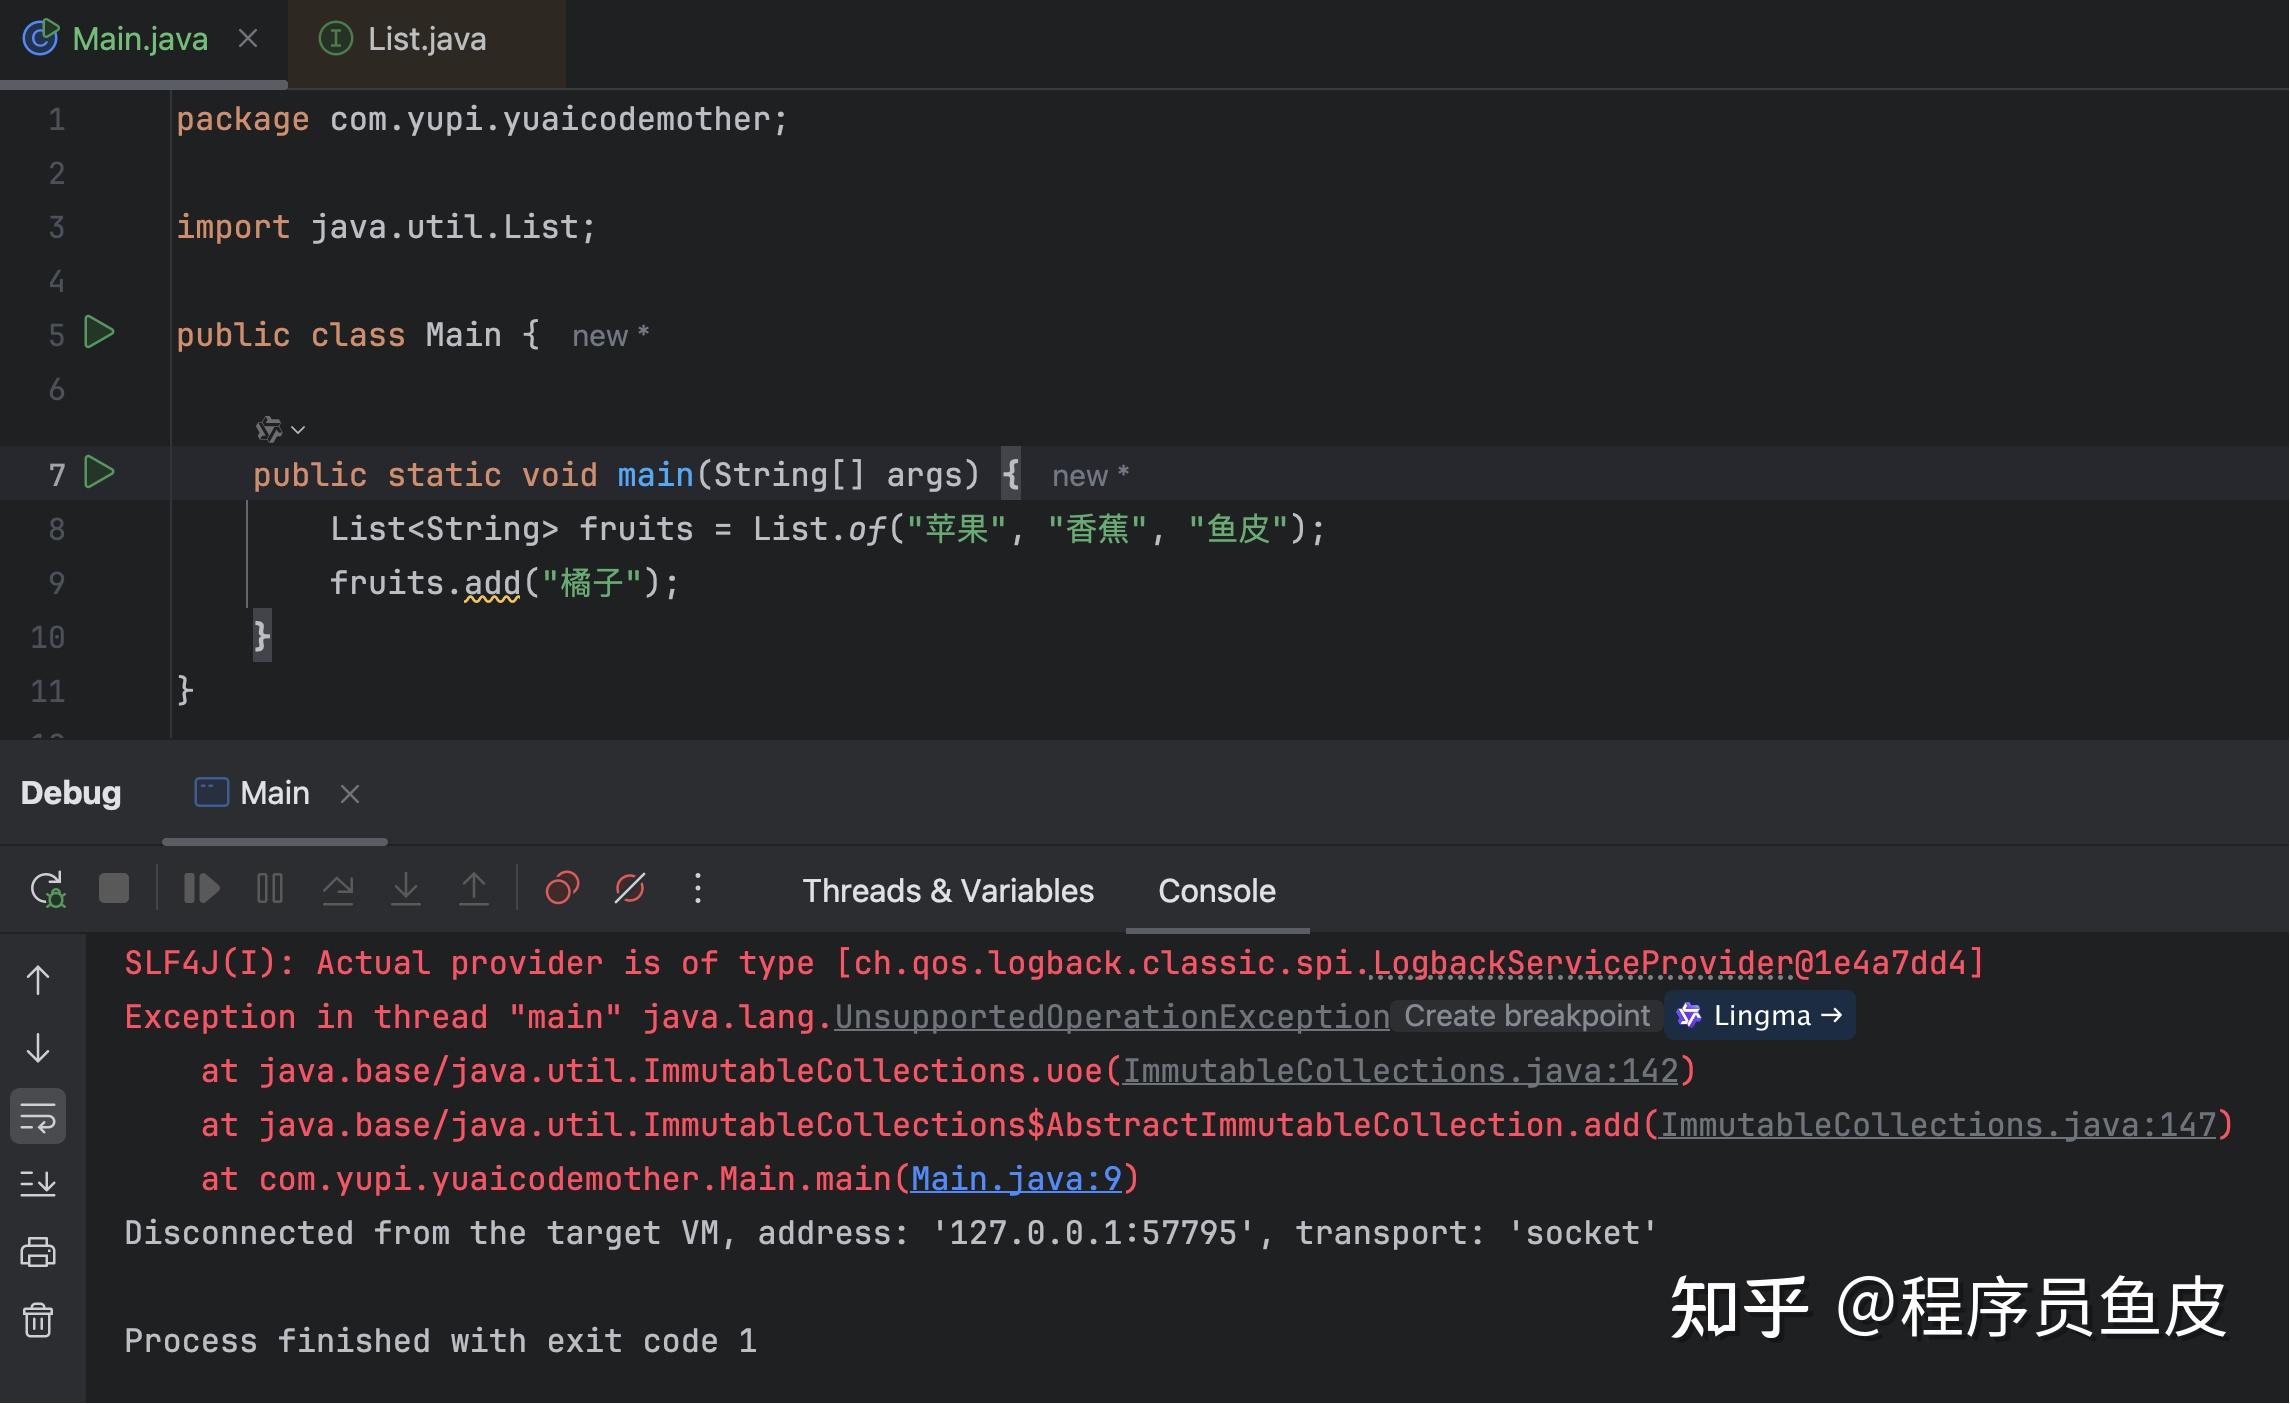Switch to Threads & Variables tab
The image size is (2290, 1404).
(948, 891)
